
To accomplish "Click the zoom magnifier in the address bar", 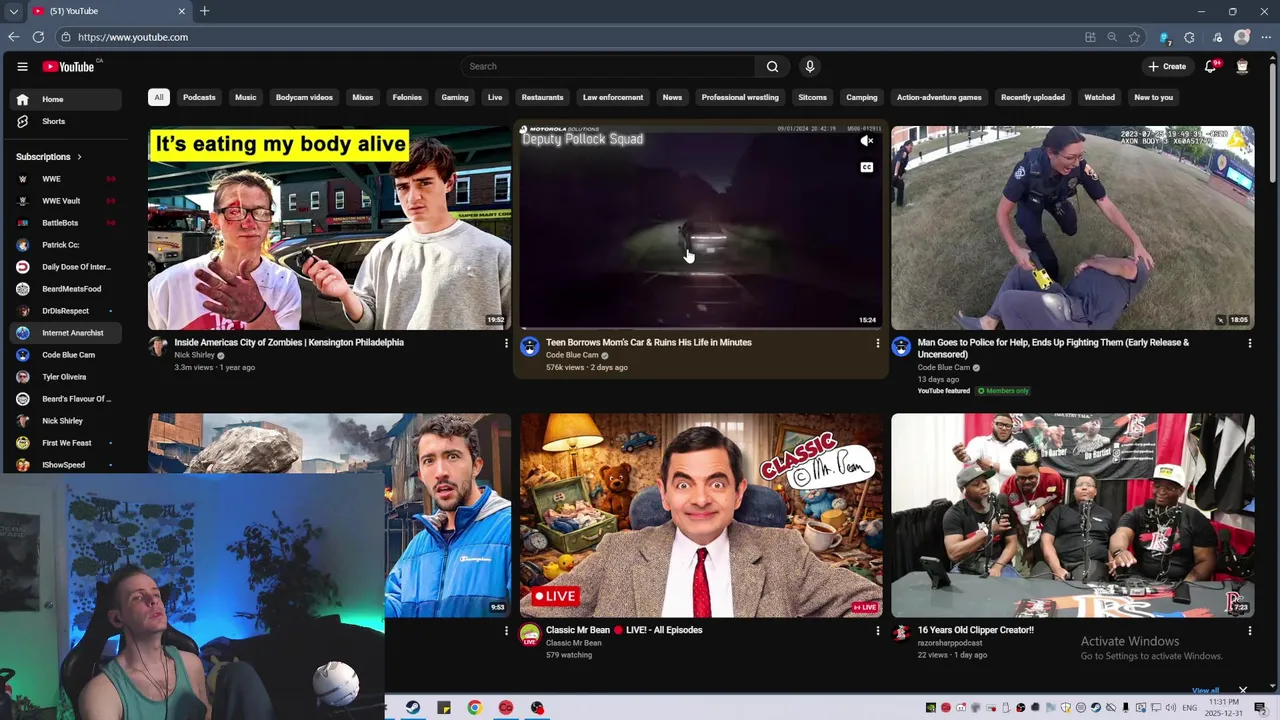I will (x=1112, y=37).
